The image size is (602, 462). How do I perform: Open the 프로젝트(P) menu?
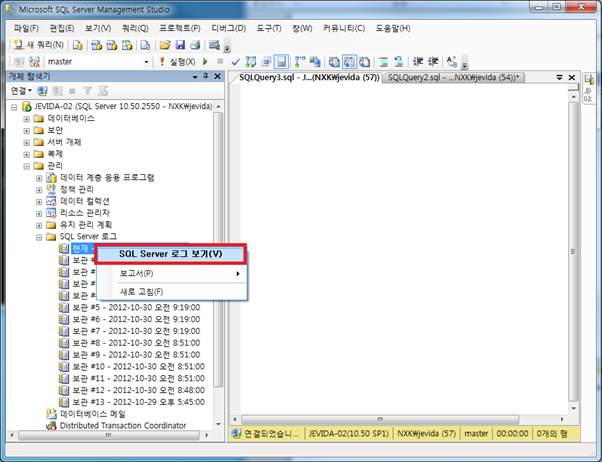pos(180,28)
